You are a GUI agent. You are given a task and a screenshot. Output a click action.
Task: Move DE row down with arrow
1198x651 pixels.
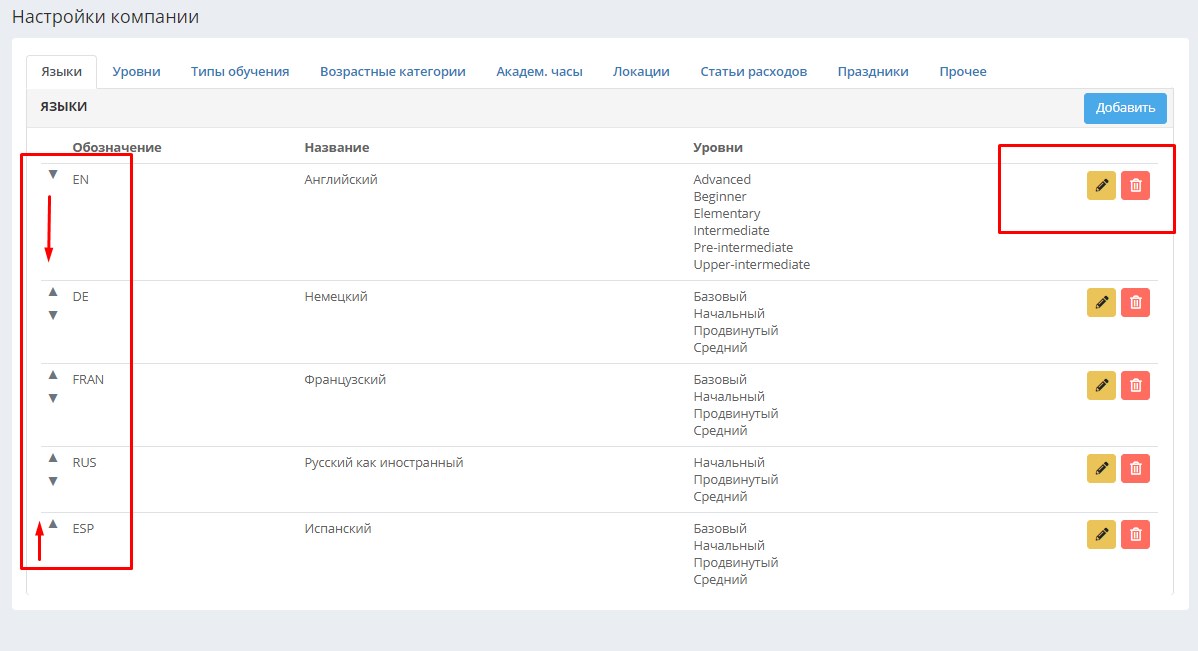[x=53, y=315]
